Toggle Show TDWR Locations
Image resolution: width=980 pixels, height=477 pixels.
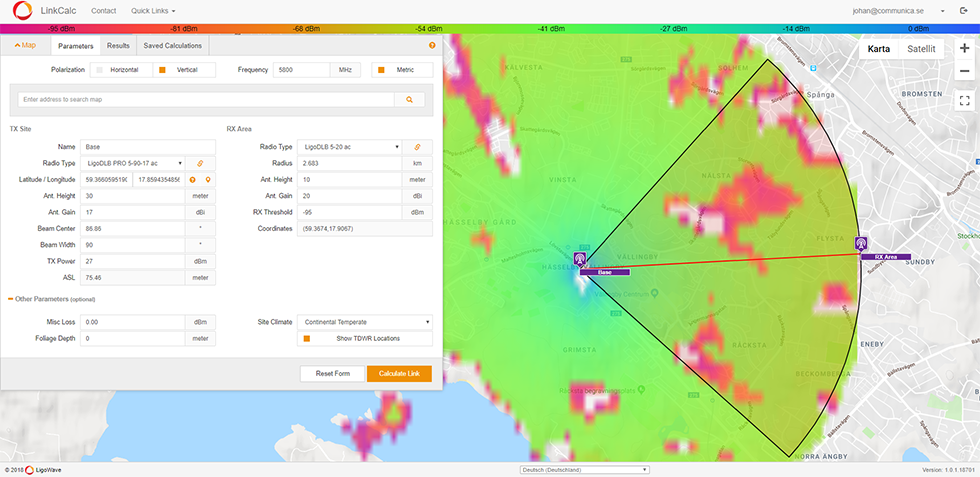tap(365, 339)
